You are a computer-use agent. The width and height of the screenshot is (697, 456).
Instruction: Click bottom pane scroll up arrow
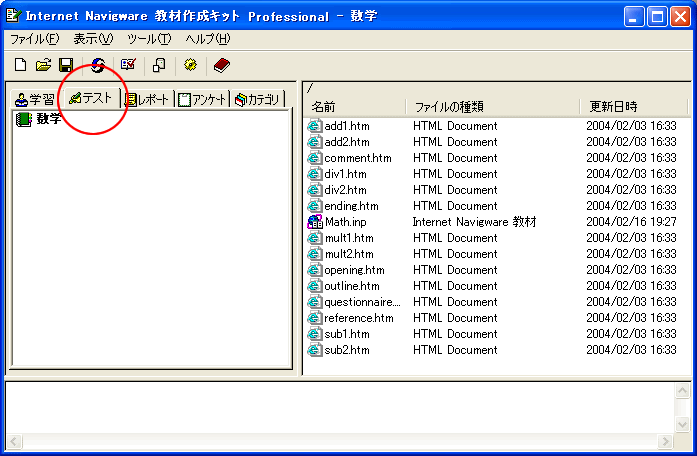point(682,391)
